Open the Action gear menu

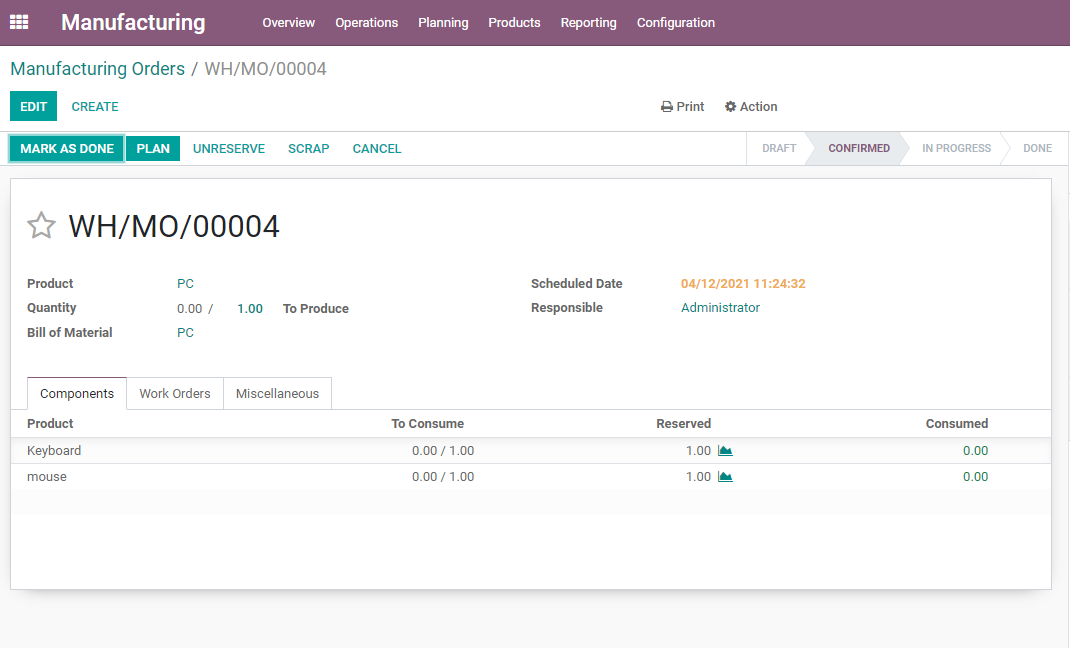click(x=751, y=106)
